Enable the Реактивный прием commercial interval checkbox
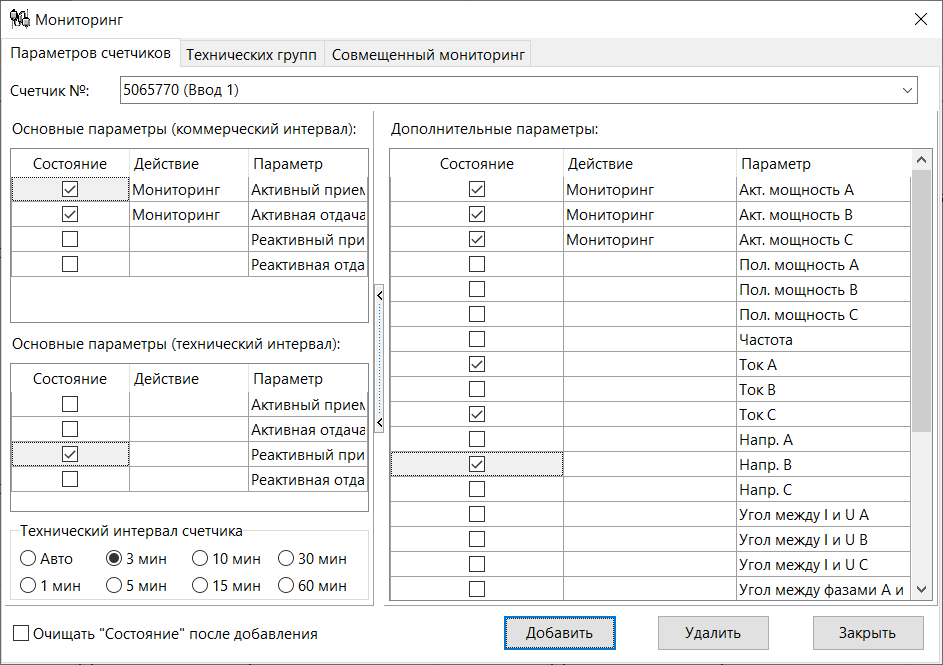 tap(69, 238)
